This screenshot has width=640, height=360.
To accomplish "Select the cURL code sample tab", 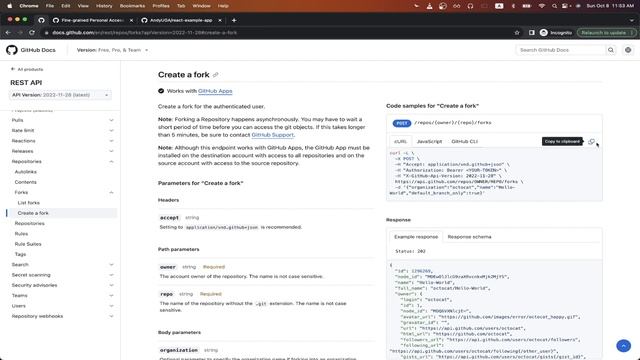I will click(x=400, y=141).
